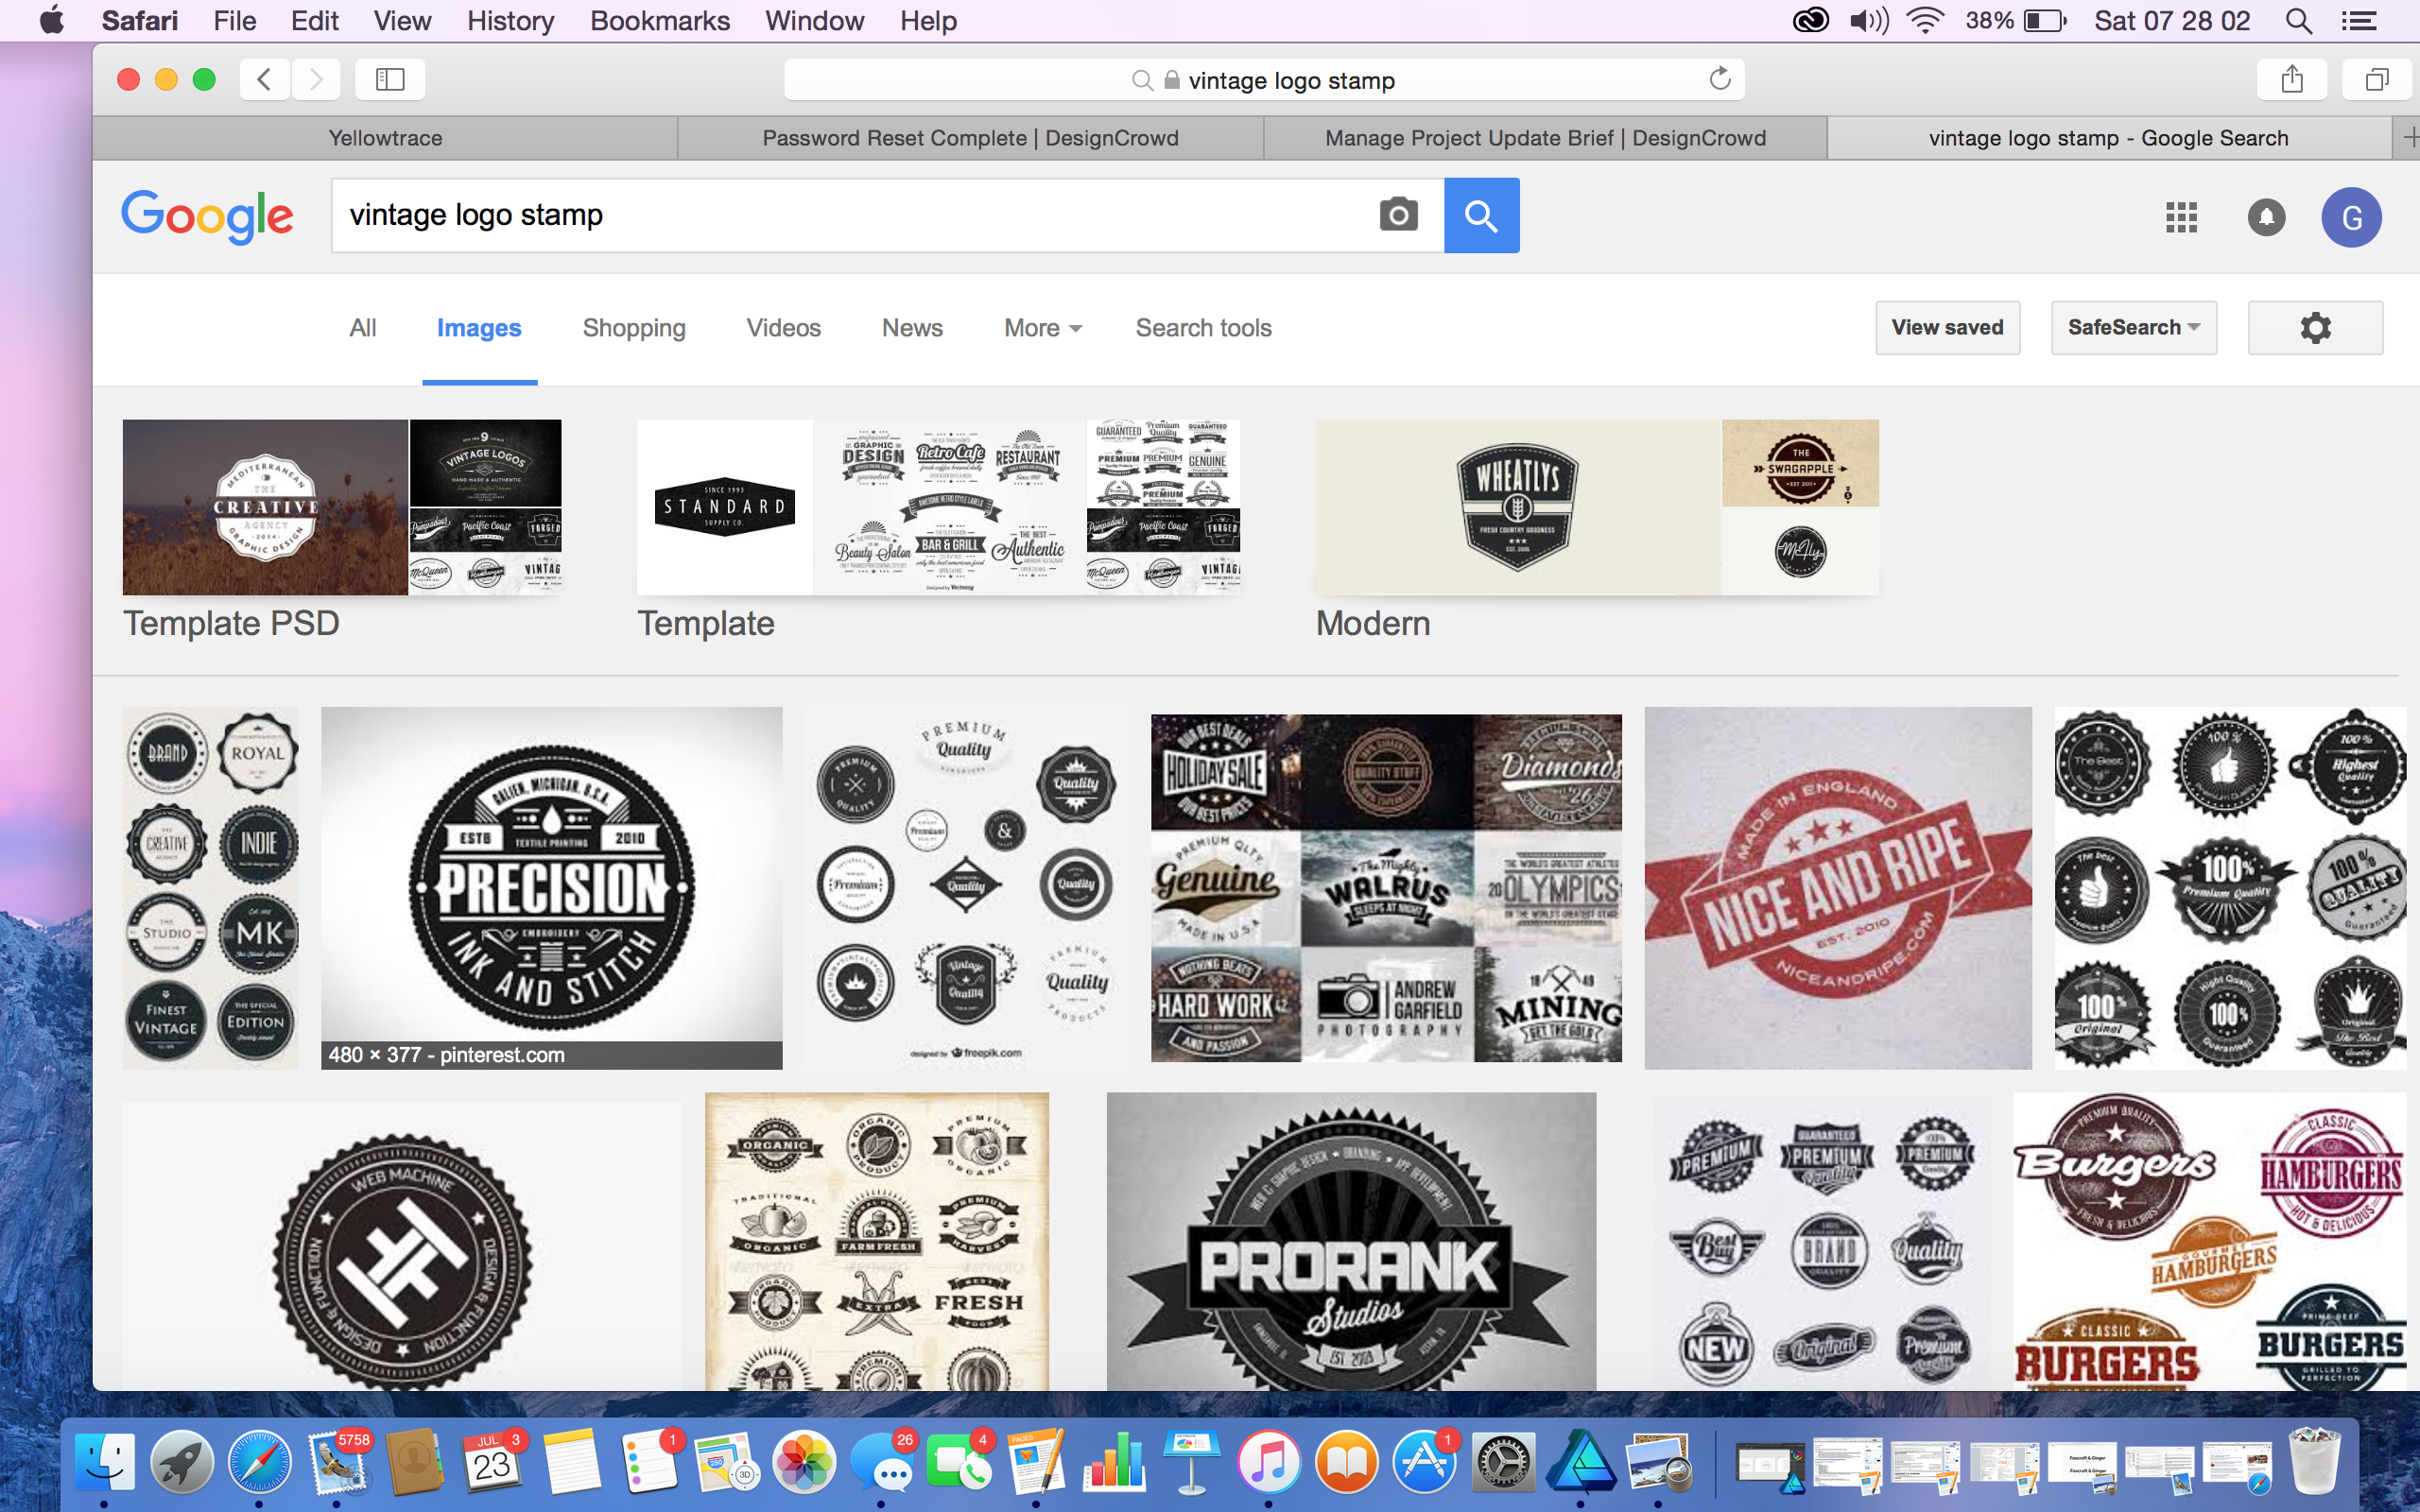2420x1512 pixels.
Task: Open the Bookmarks menu in menu bar
Action: tap(659, 20)
